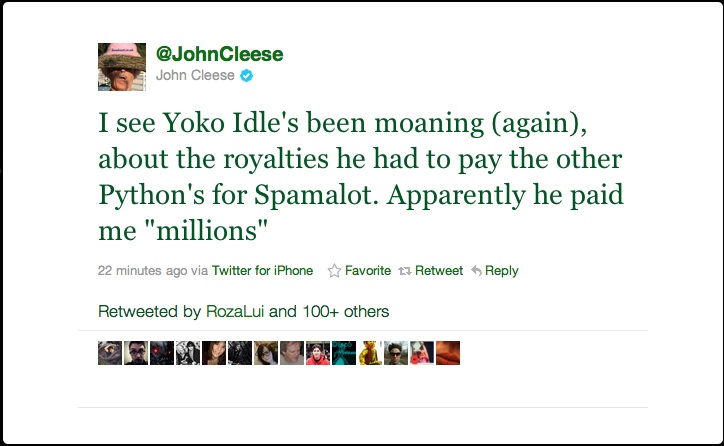The width and height of the screenshot is (724, 446).
Task: Click the first retweeter avatar
Action: click(x=110, y=353)
